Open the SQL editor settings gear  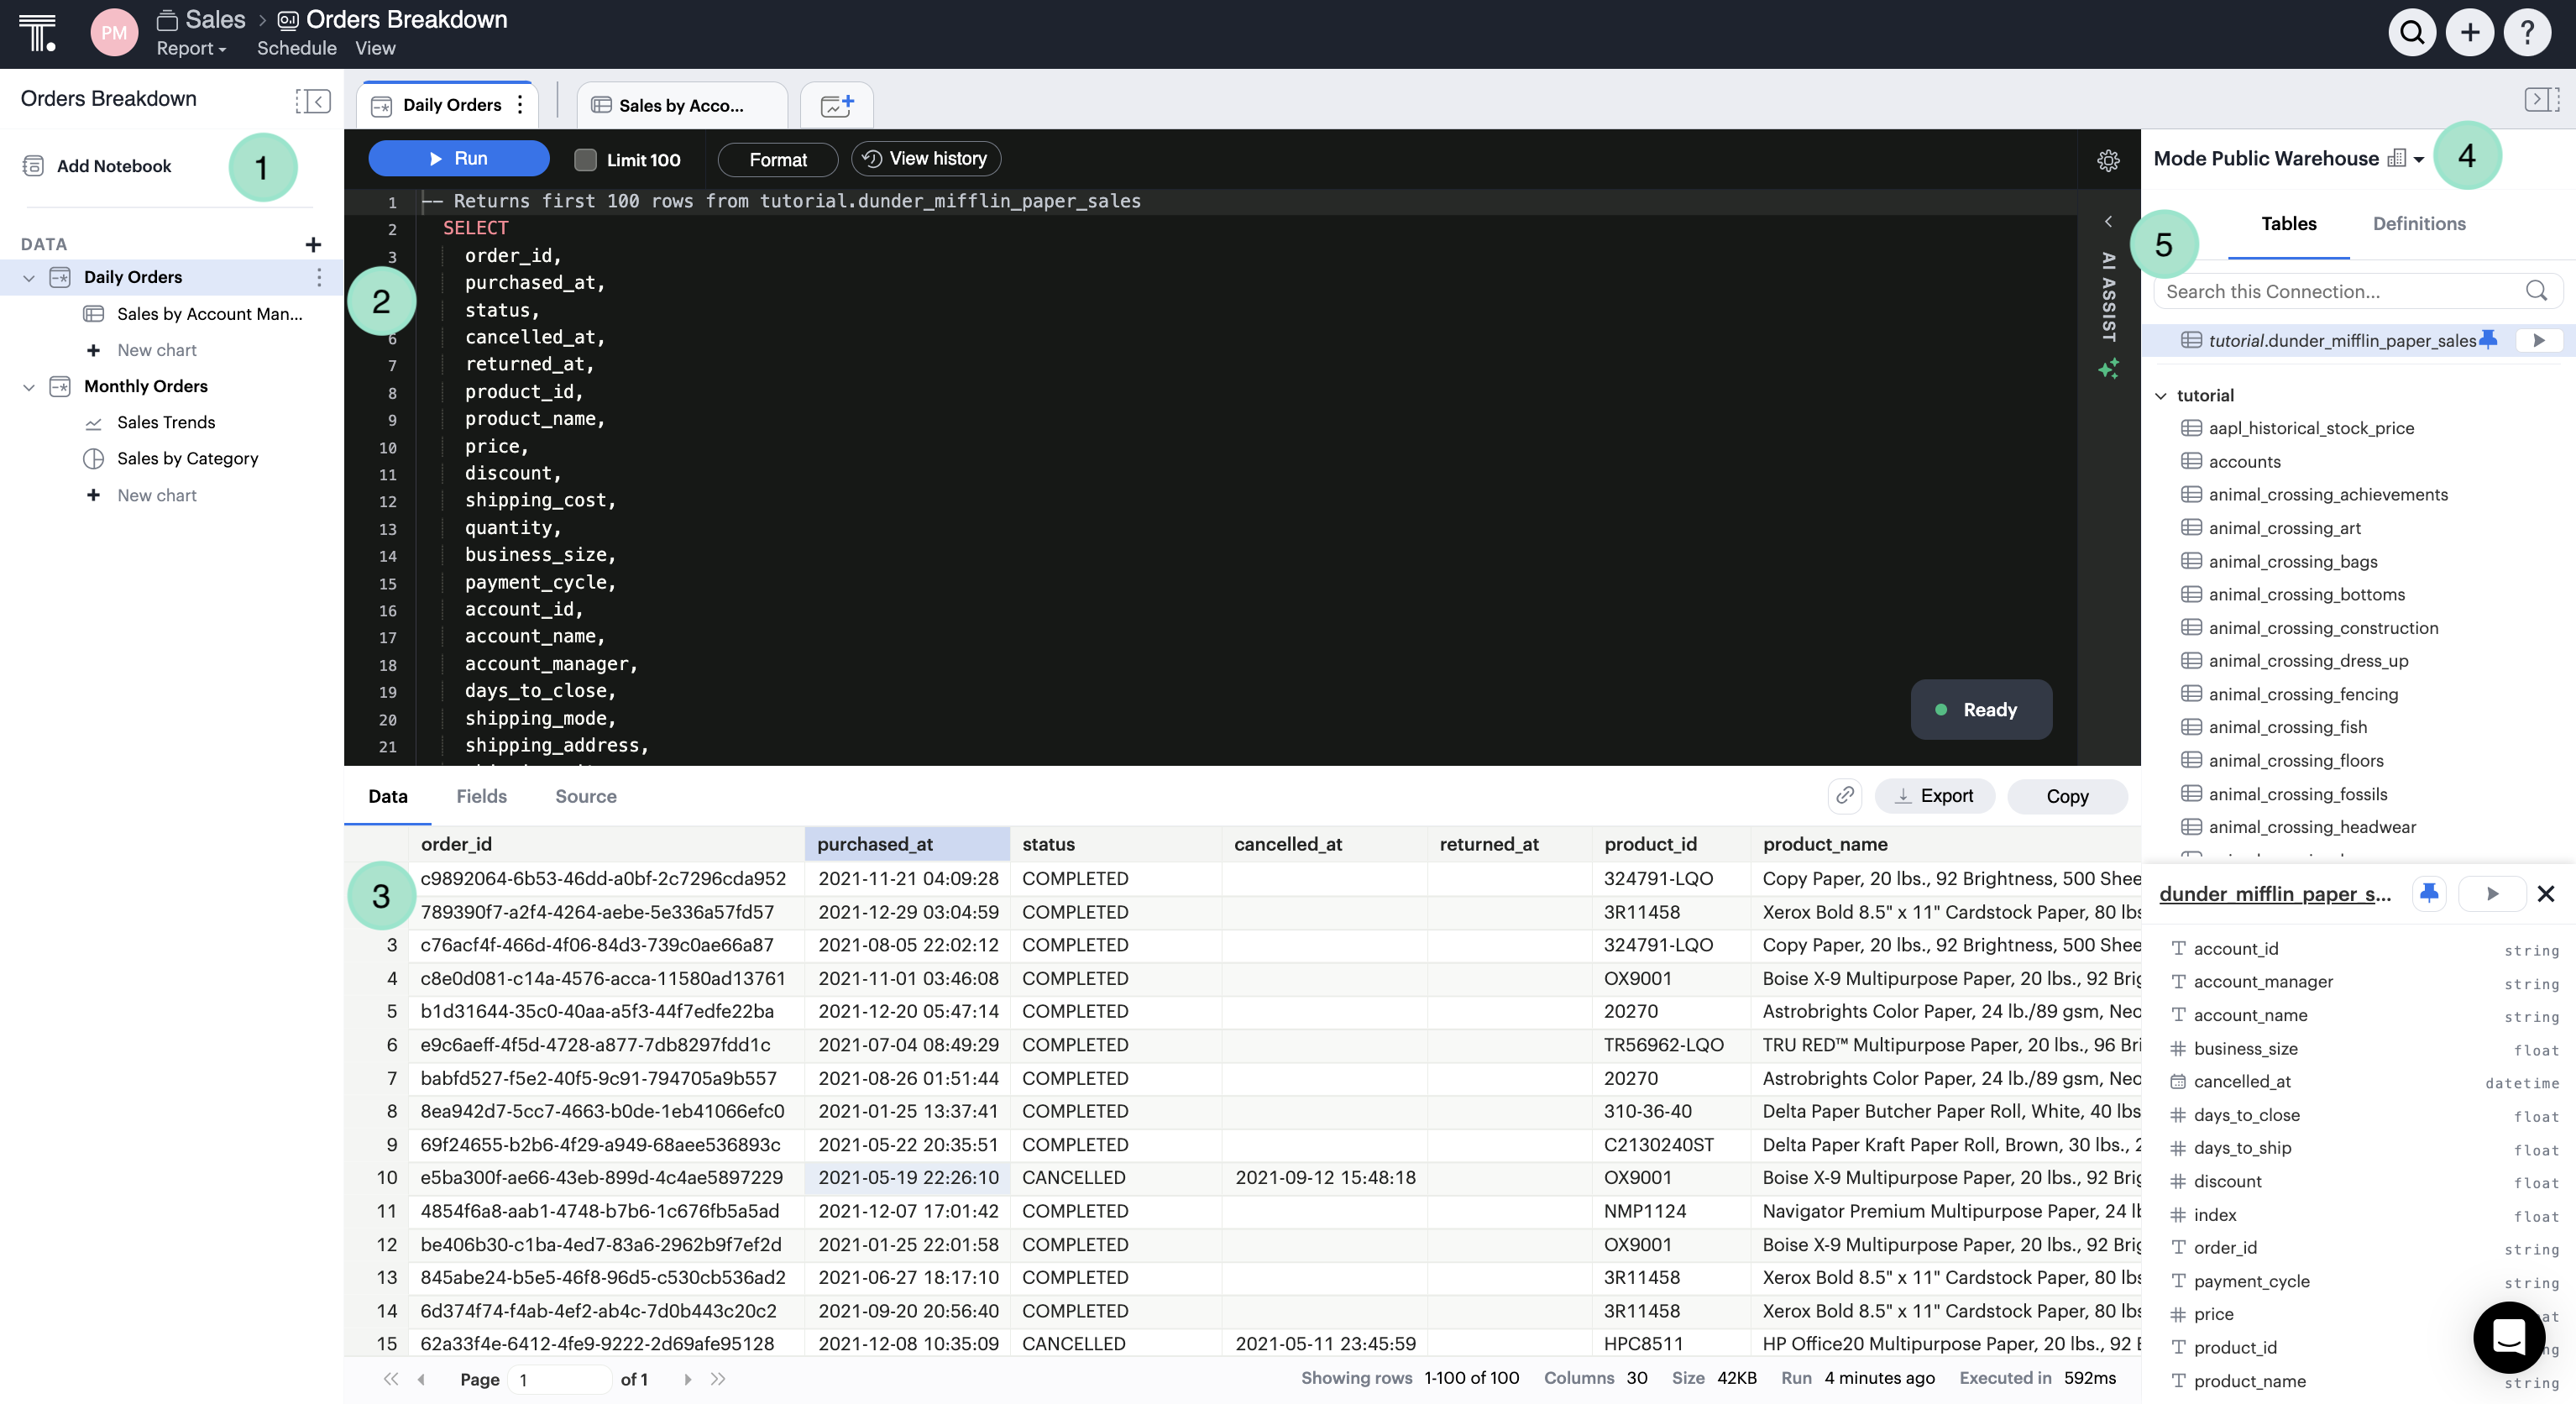coord(2110,160)
